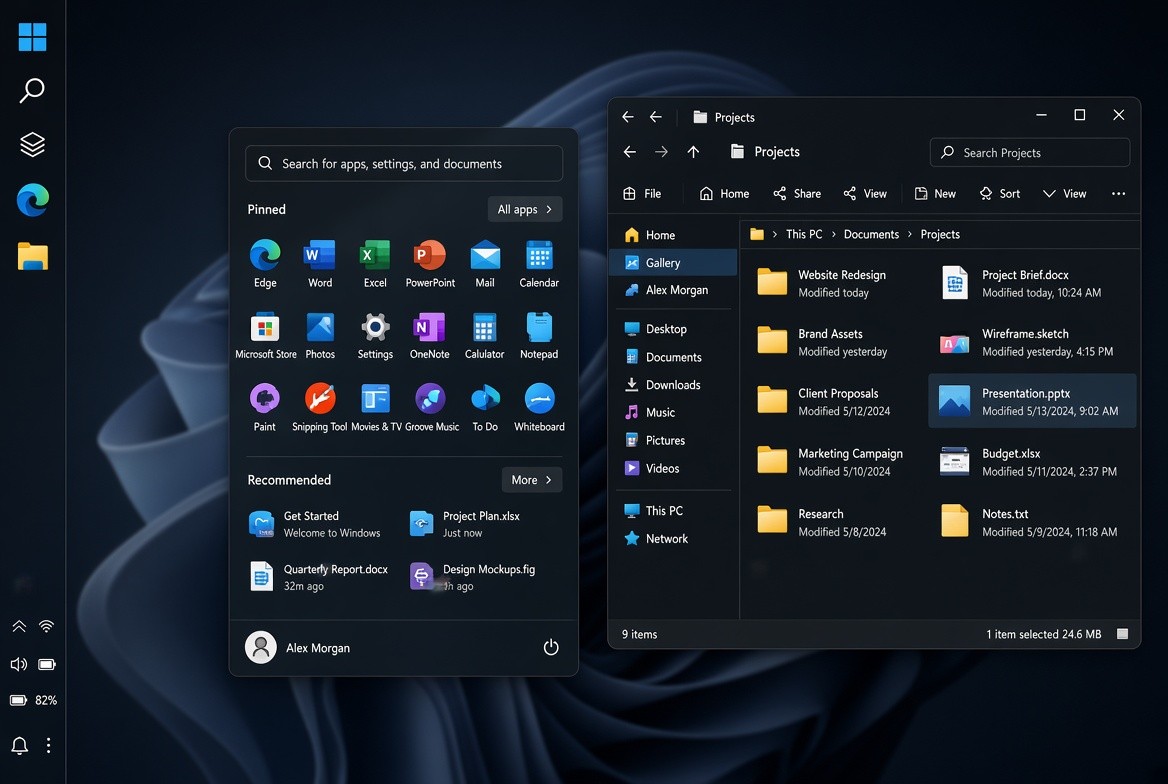The width and height of the screenshot is (1168, 784).
Task: Open the three-dot overflow menu in Explorer
Action: [1118, 194]
